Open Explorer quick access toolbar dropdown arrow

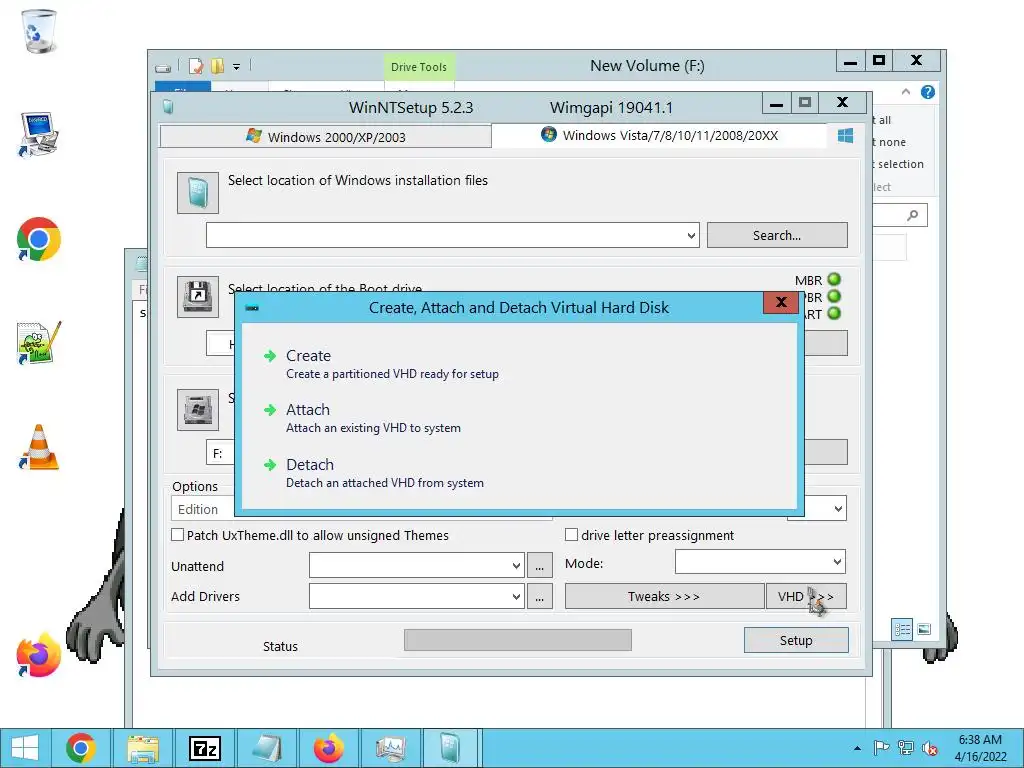pyautogui.click(x=236, y=67)
